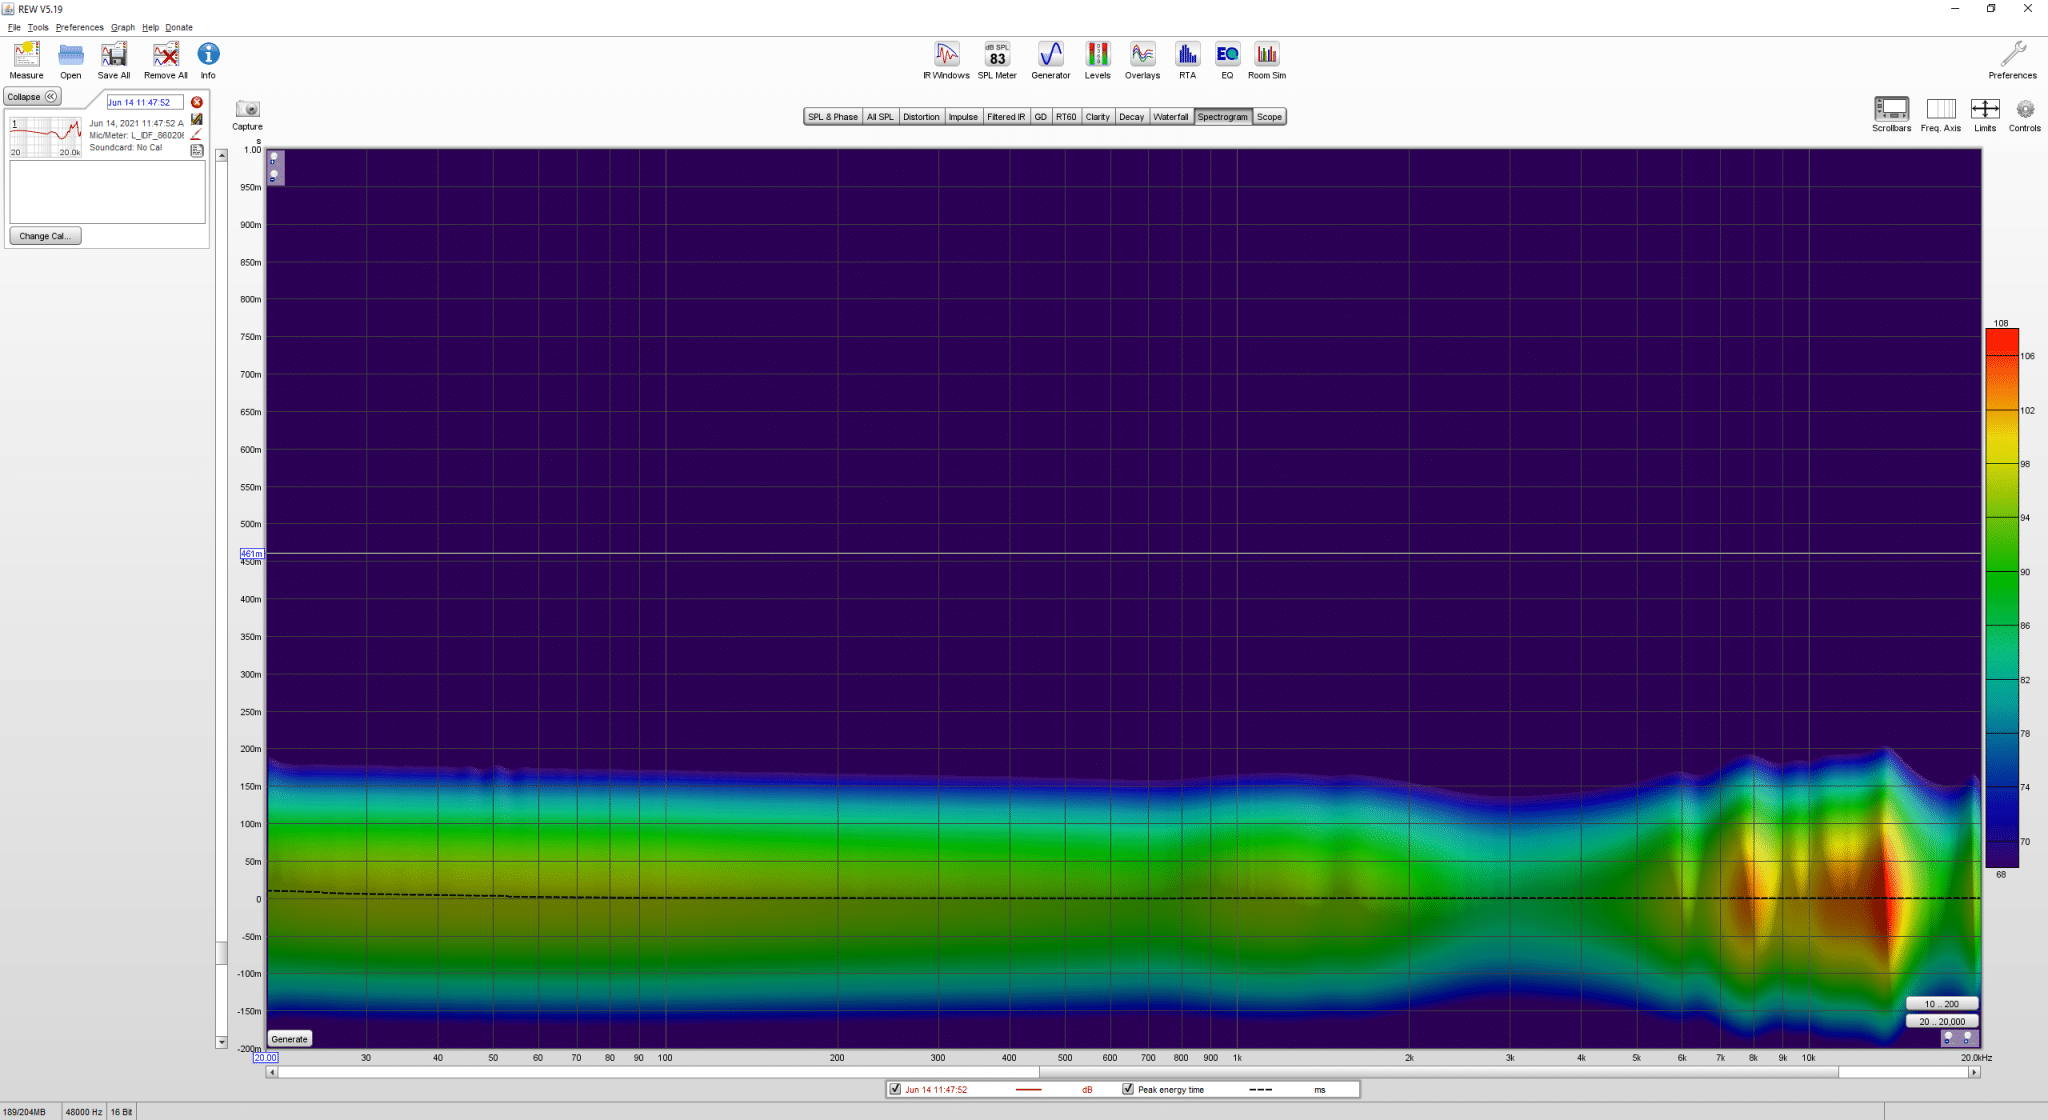Switch to Scope tab

[x=1269, y=117]
